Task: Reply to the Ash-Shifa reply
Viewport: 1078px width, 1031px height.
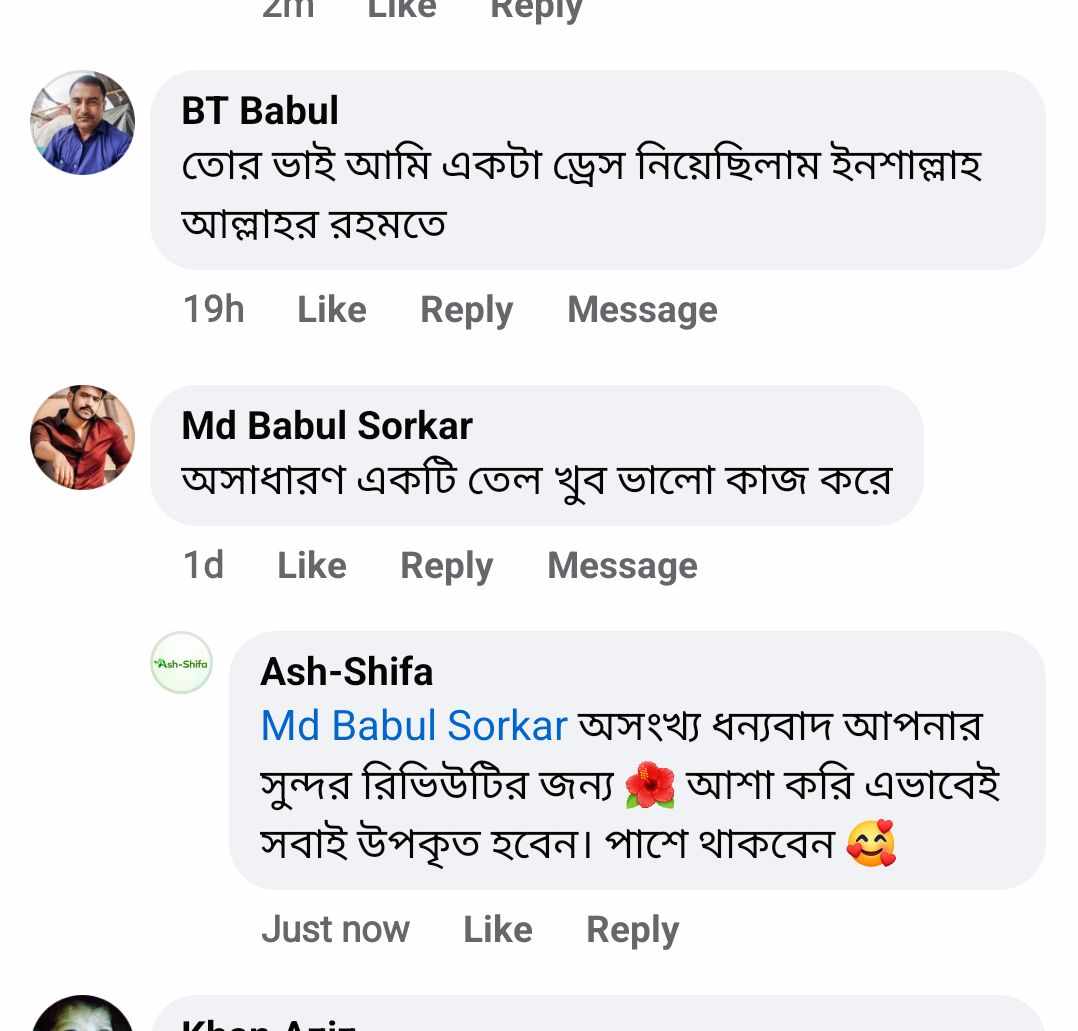Action: (632, 930)
